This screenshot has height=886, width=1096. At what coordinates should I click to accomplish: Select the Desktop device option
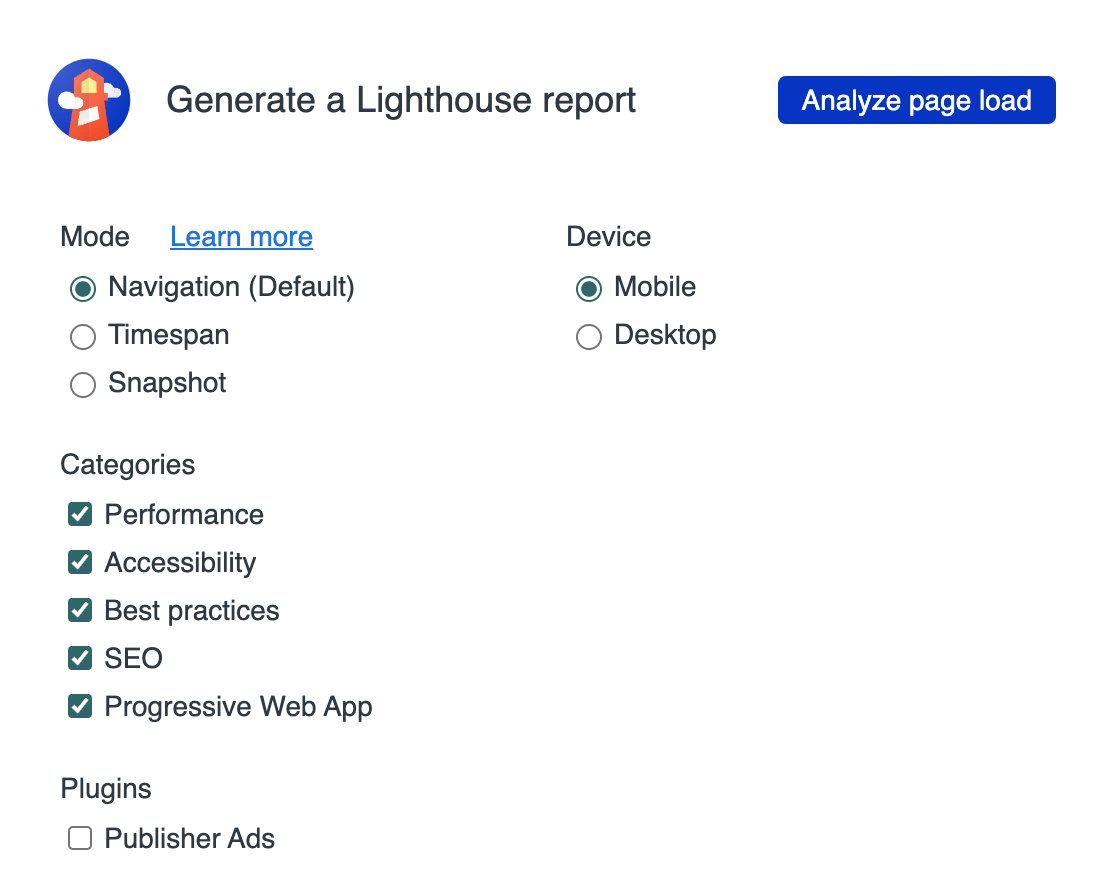tap(588, 337)
